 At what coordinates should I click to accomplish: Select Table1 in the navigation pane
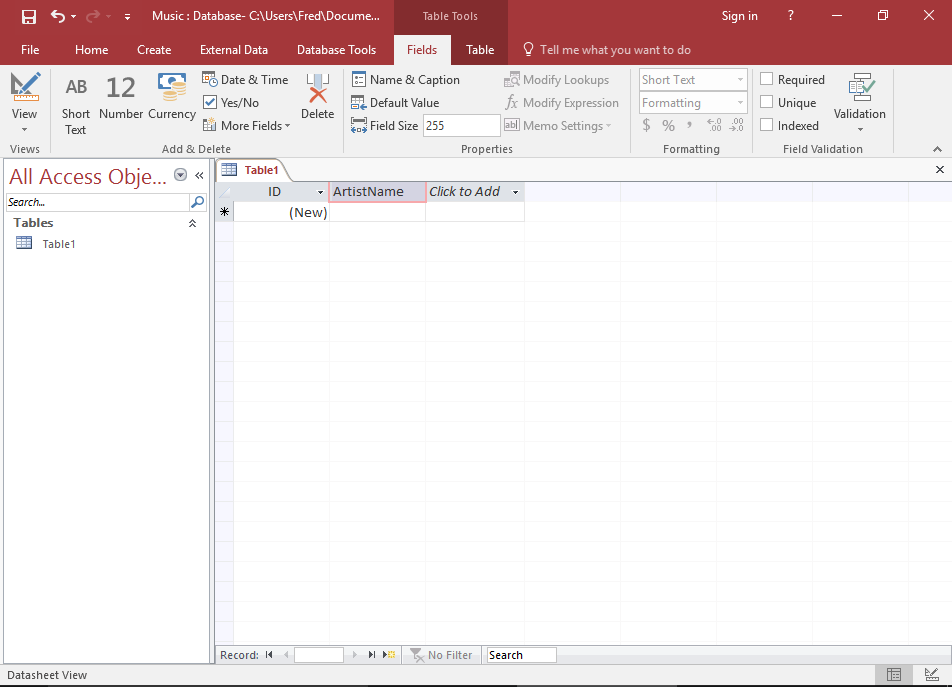point(59,244)
